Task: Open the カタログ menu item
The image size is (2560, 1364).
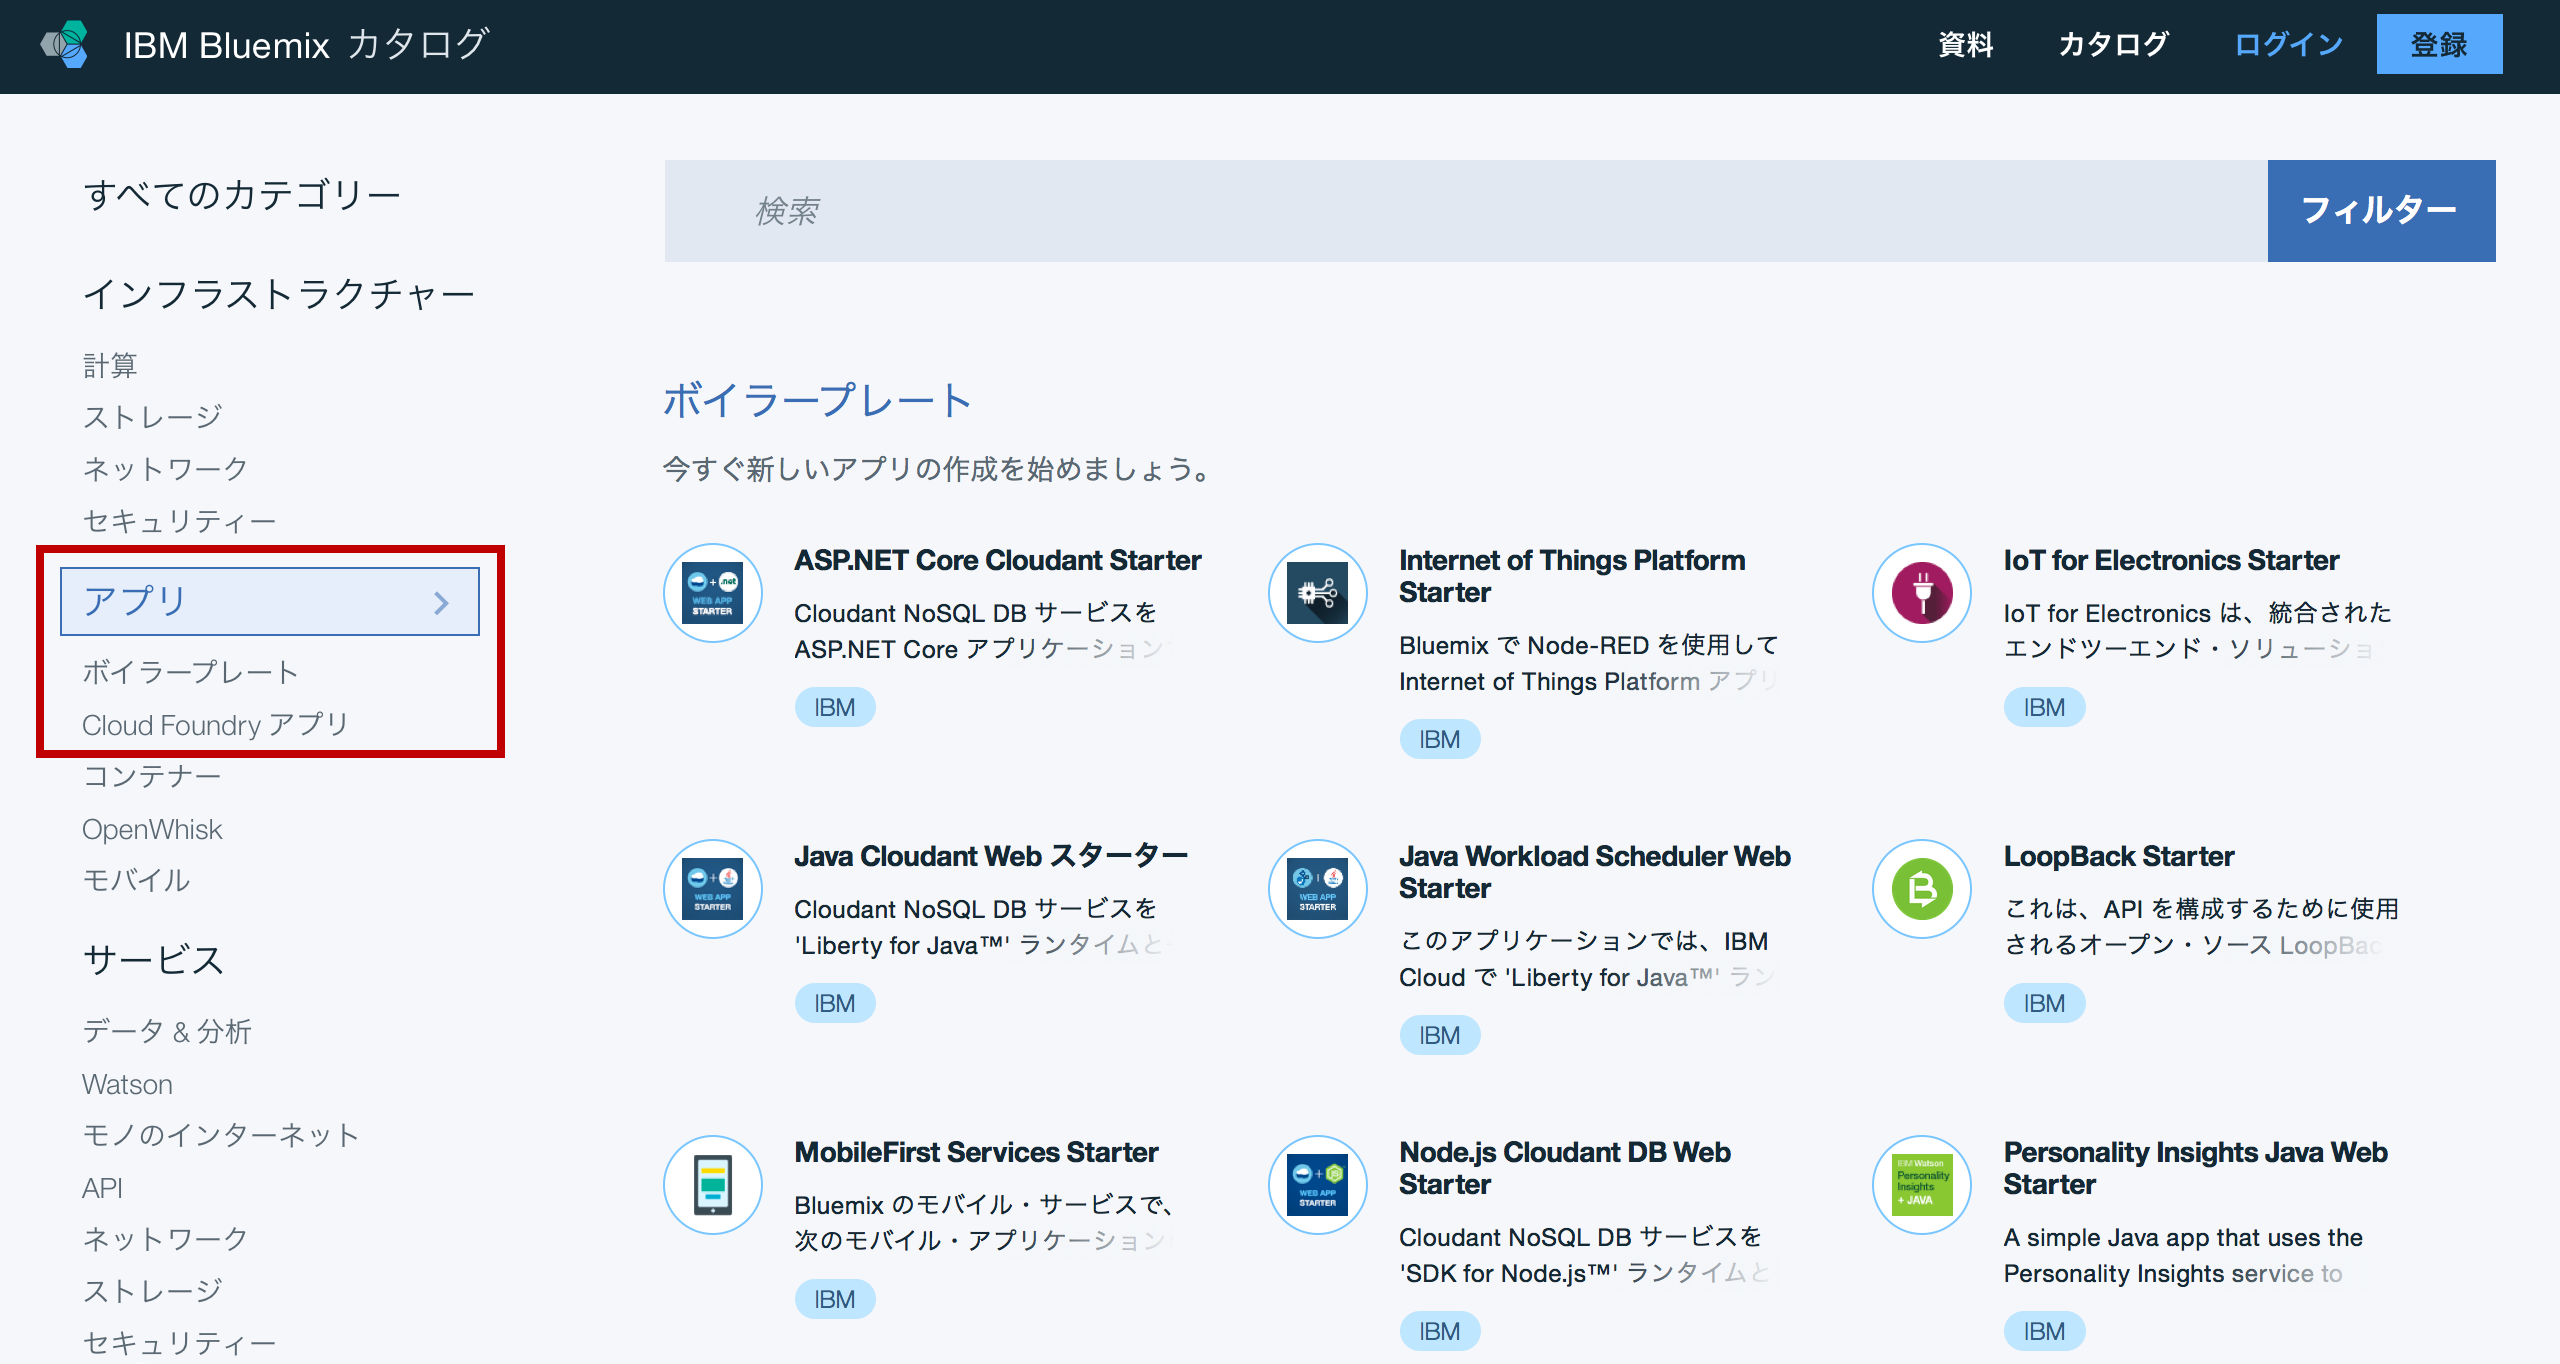Action: (2113, 44)
